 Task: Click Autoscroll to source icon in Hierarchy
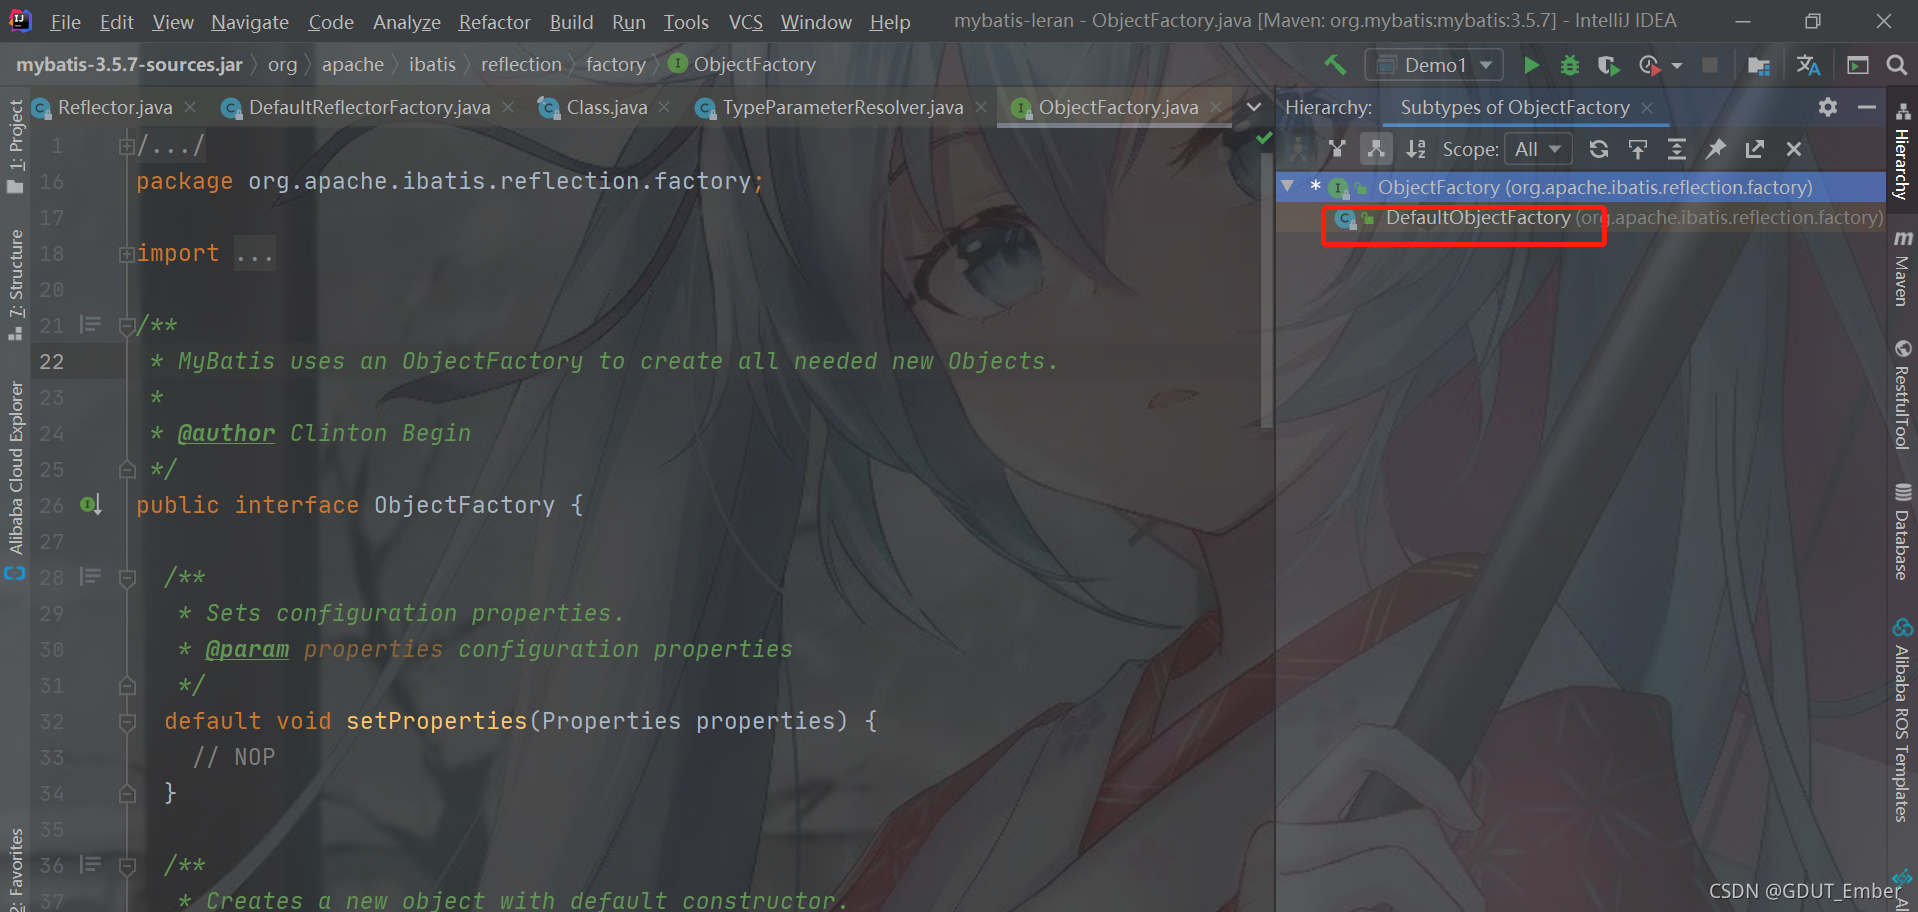click(1638, 149)
